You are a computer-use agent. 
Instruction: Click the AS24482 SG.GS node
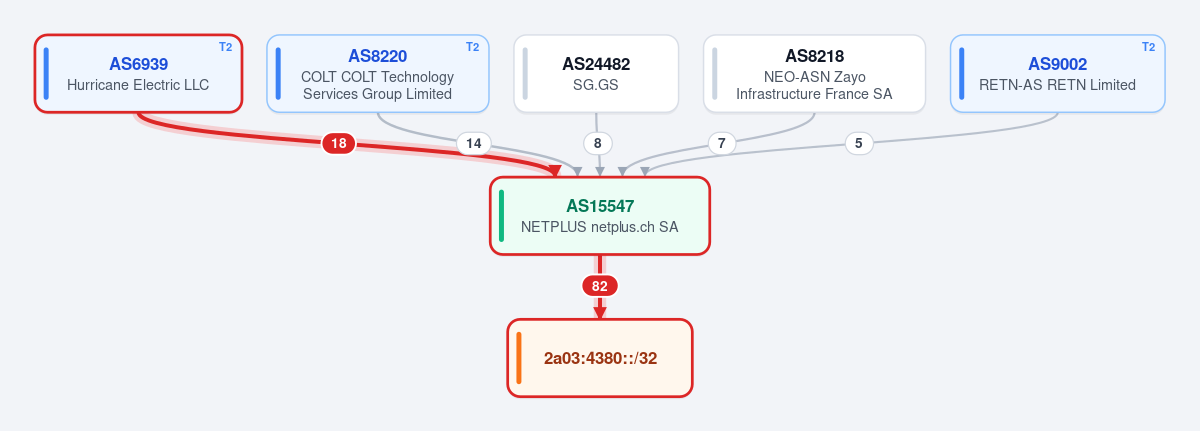point(596,73)
